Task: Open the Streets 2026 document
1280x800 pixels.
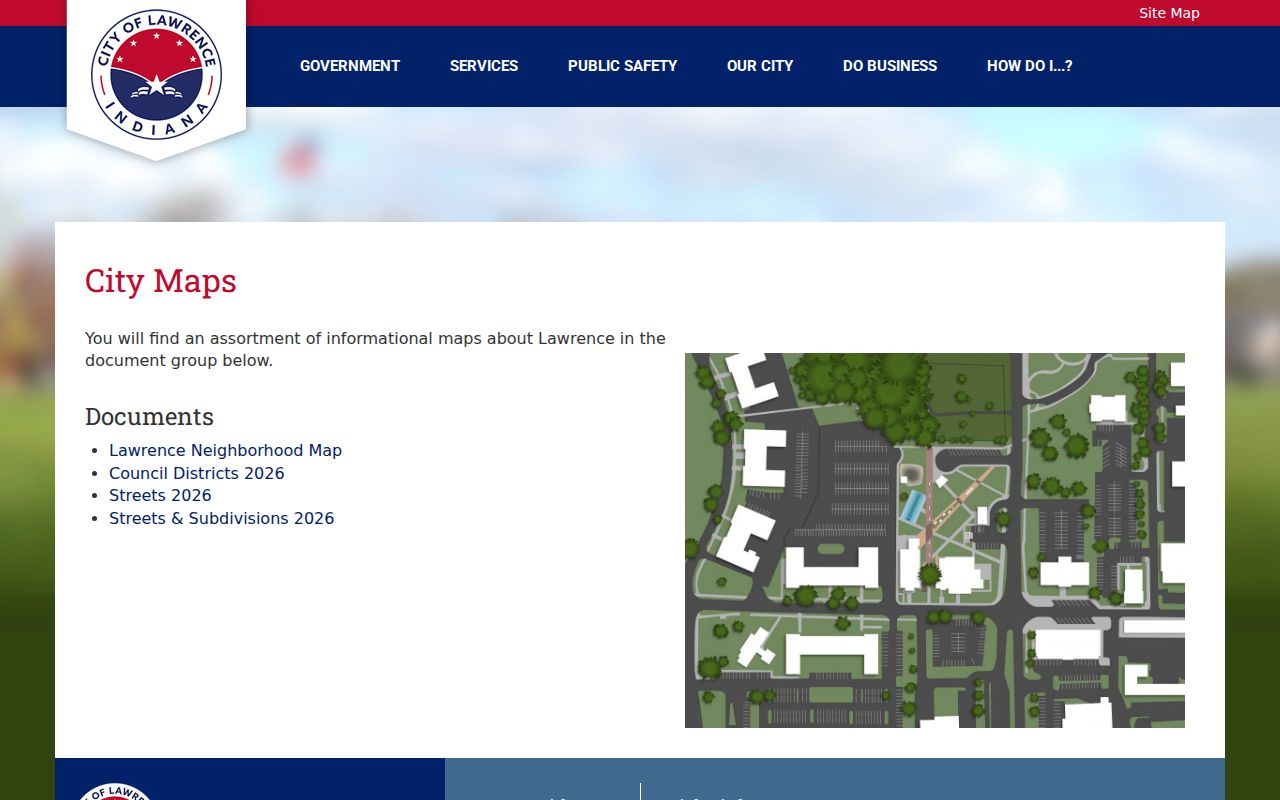Action: [x=160, y=495]
